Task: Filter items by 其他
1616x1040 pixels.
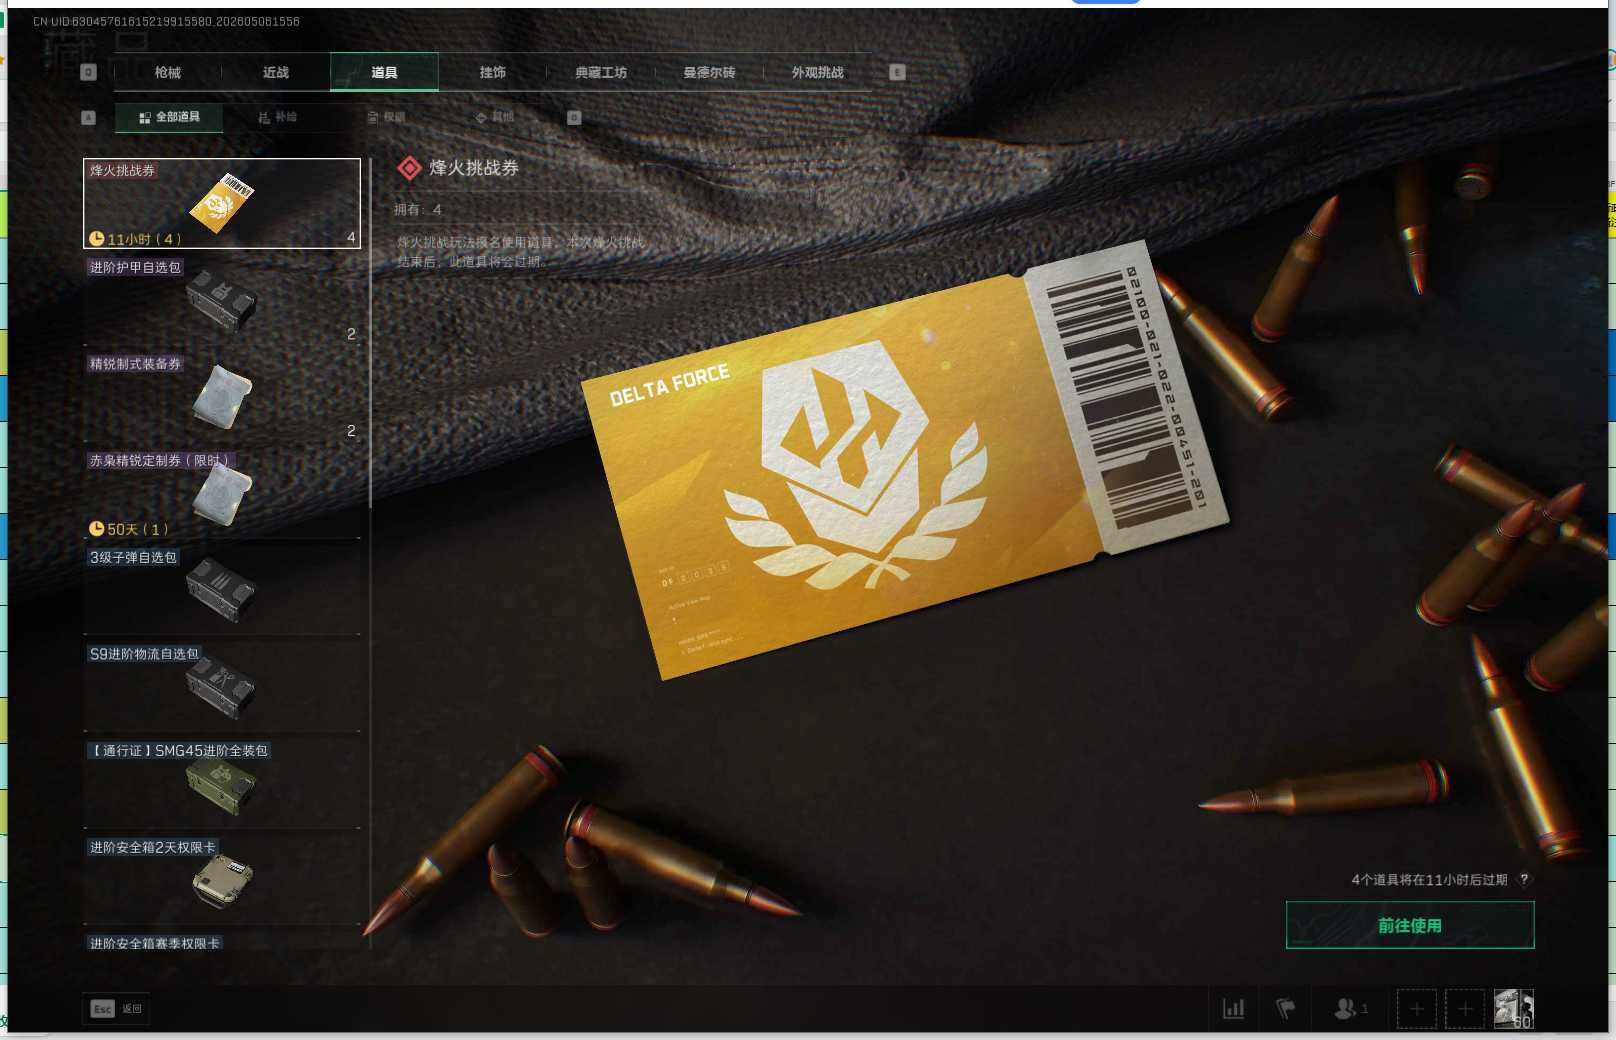Action: point(494,117)
